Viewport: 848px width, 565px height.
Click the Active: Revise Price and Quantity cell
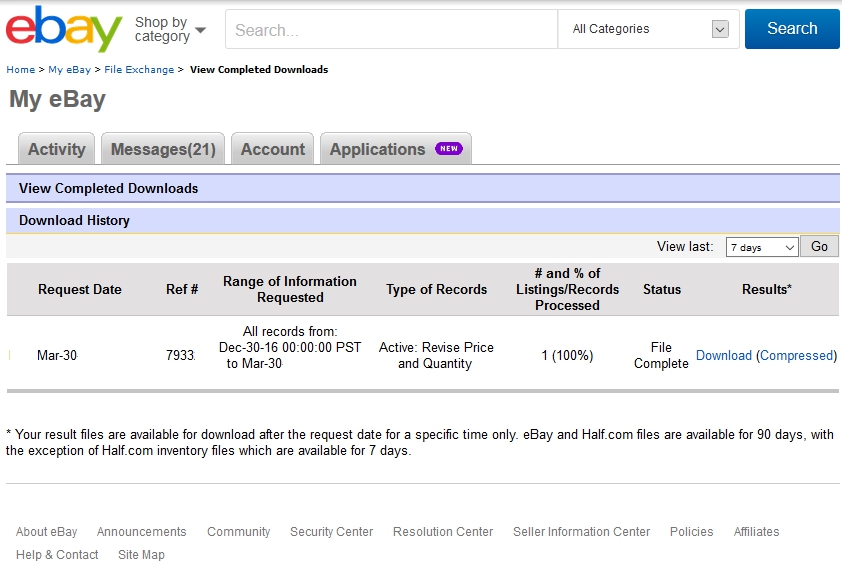[436, 355]
